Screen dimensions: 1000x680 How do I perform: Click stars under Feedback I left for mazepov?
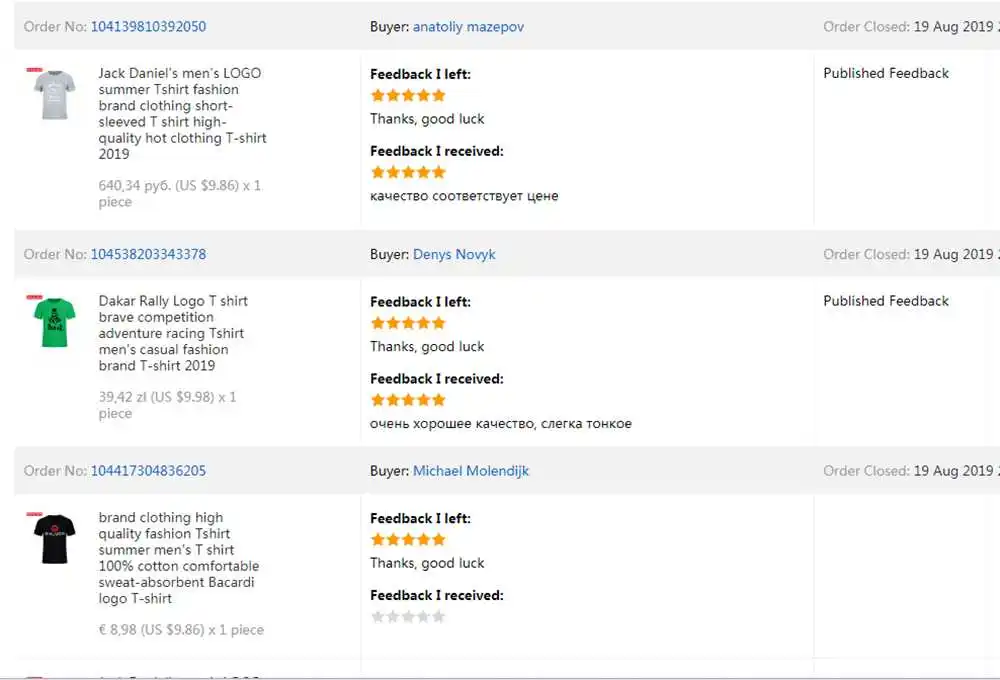pyautogui.click(x=408, y=96)
